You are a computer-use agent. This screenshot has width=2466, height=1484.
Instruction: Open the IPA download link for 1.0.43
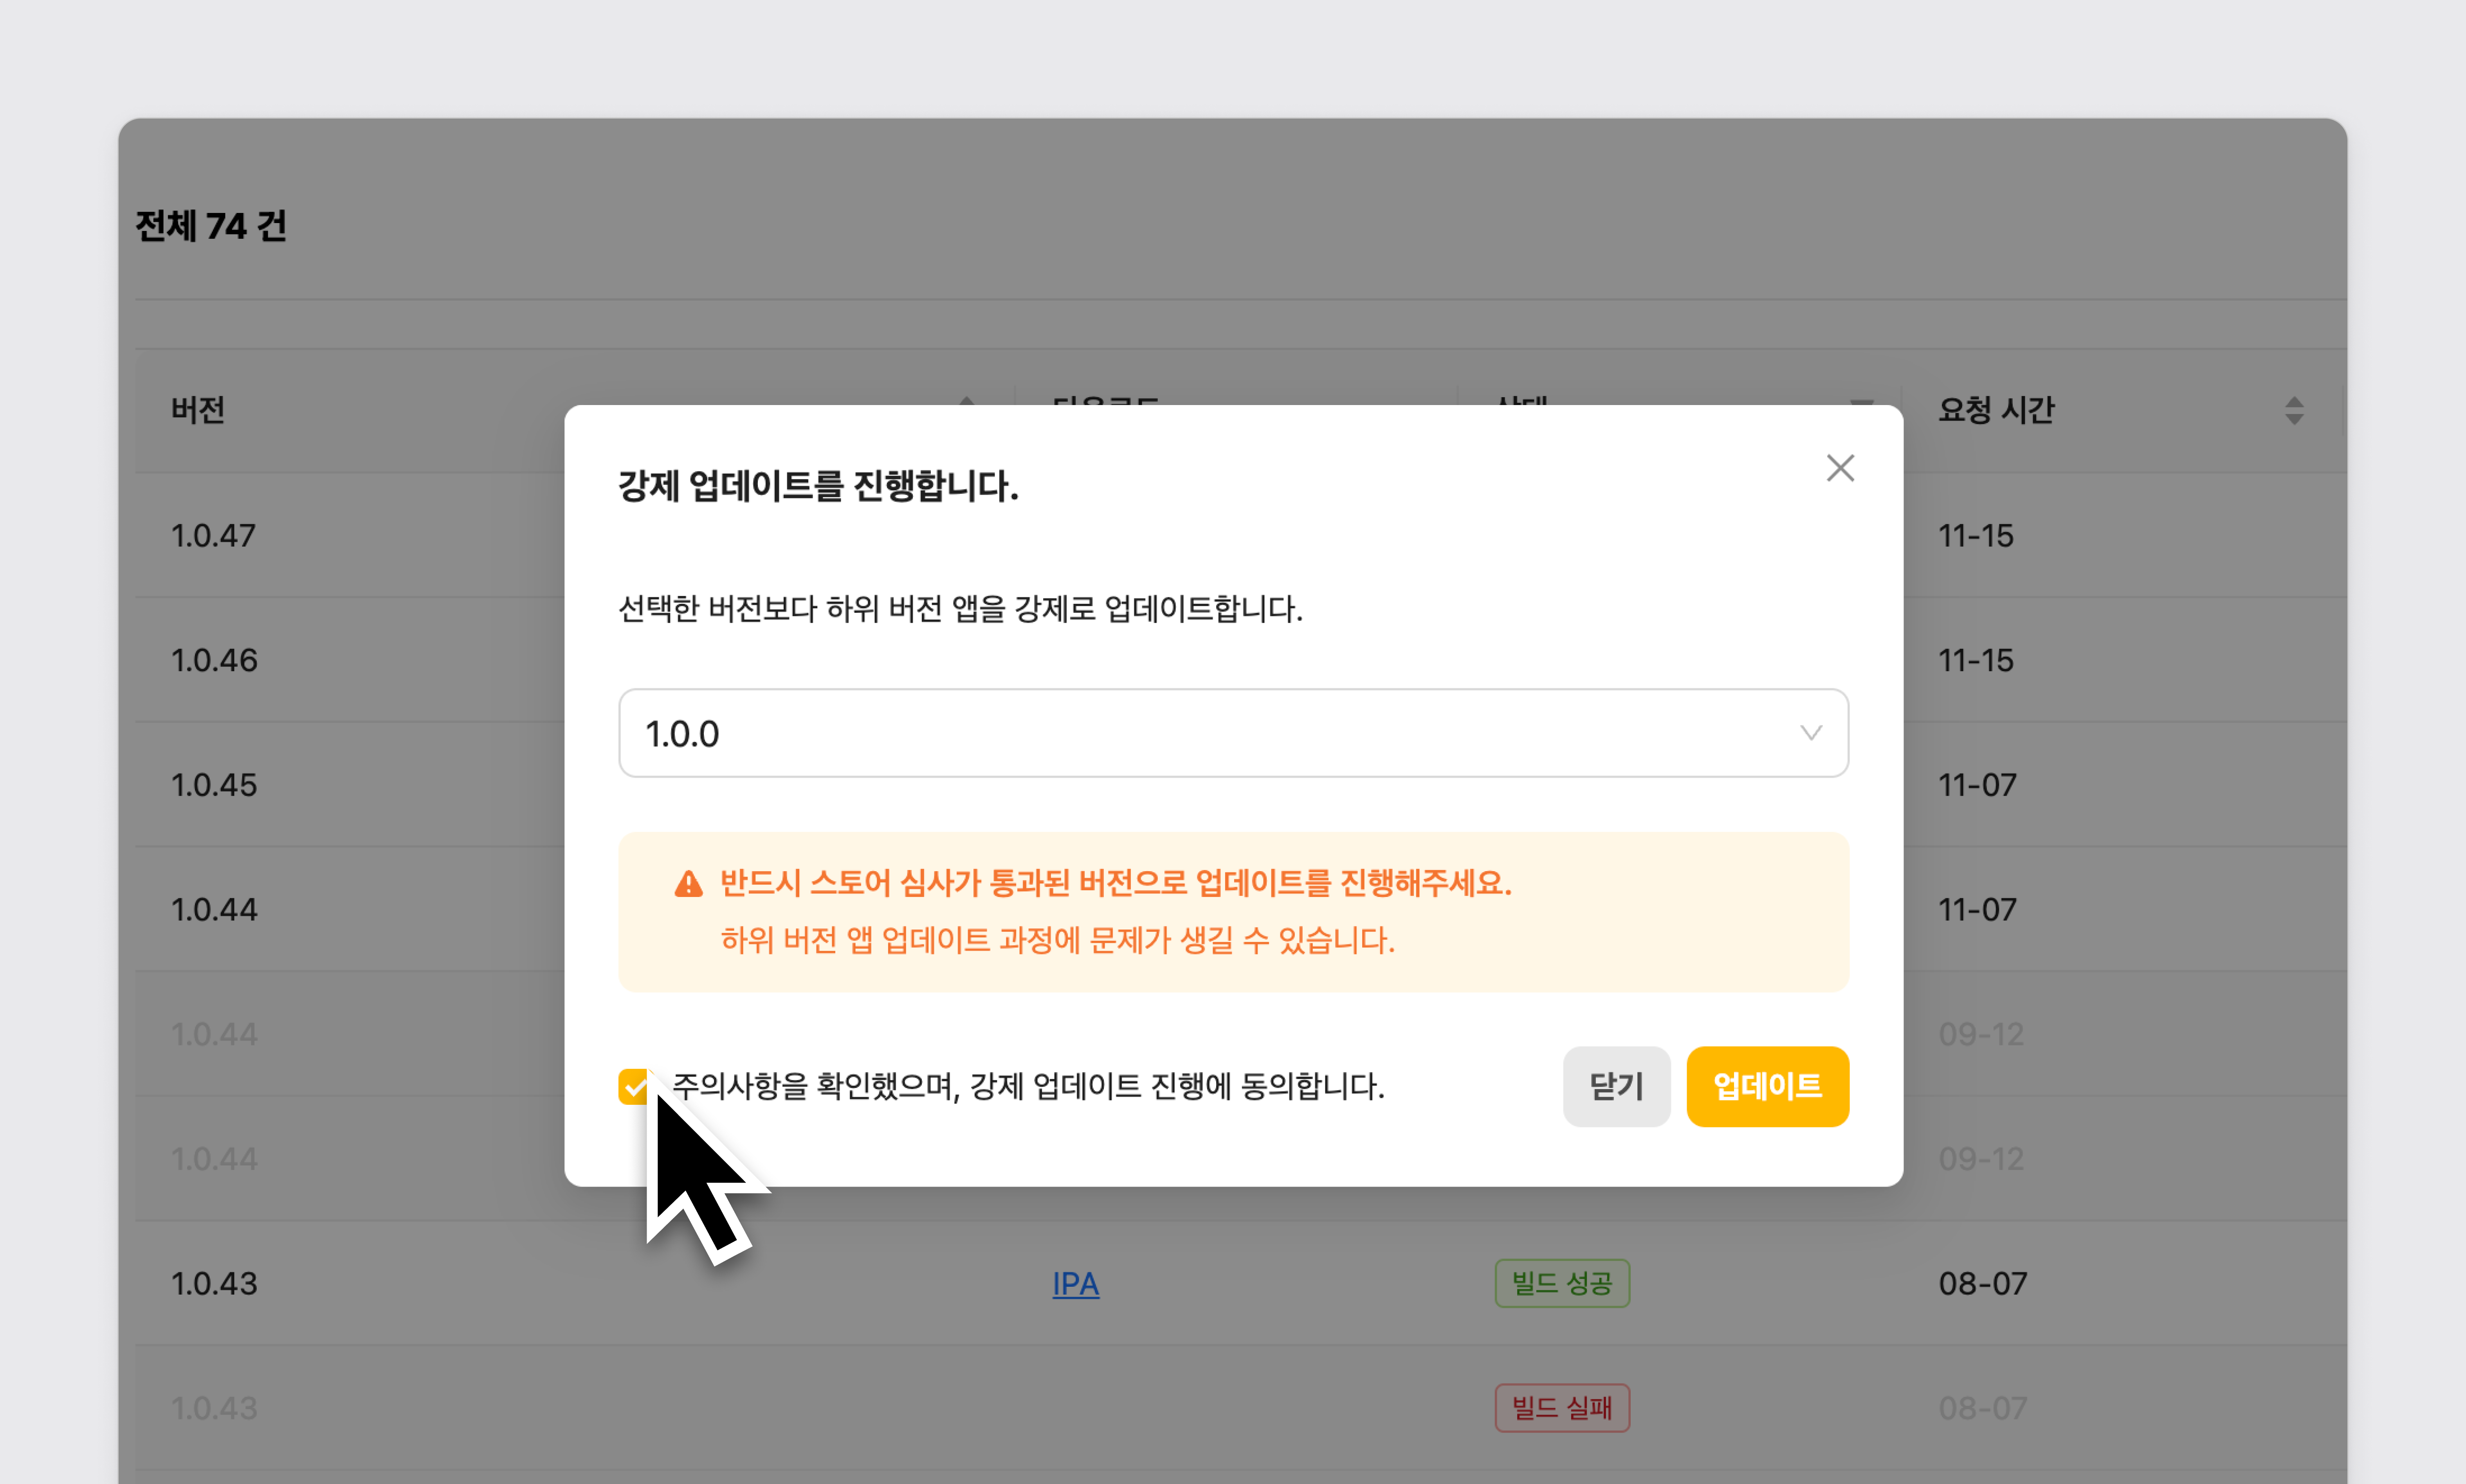[x=1075, y=1283]
